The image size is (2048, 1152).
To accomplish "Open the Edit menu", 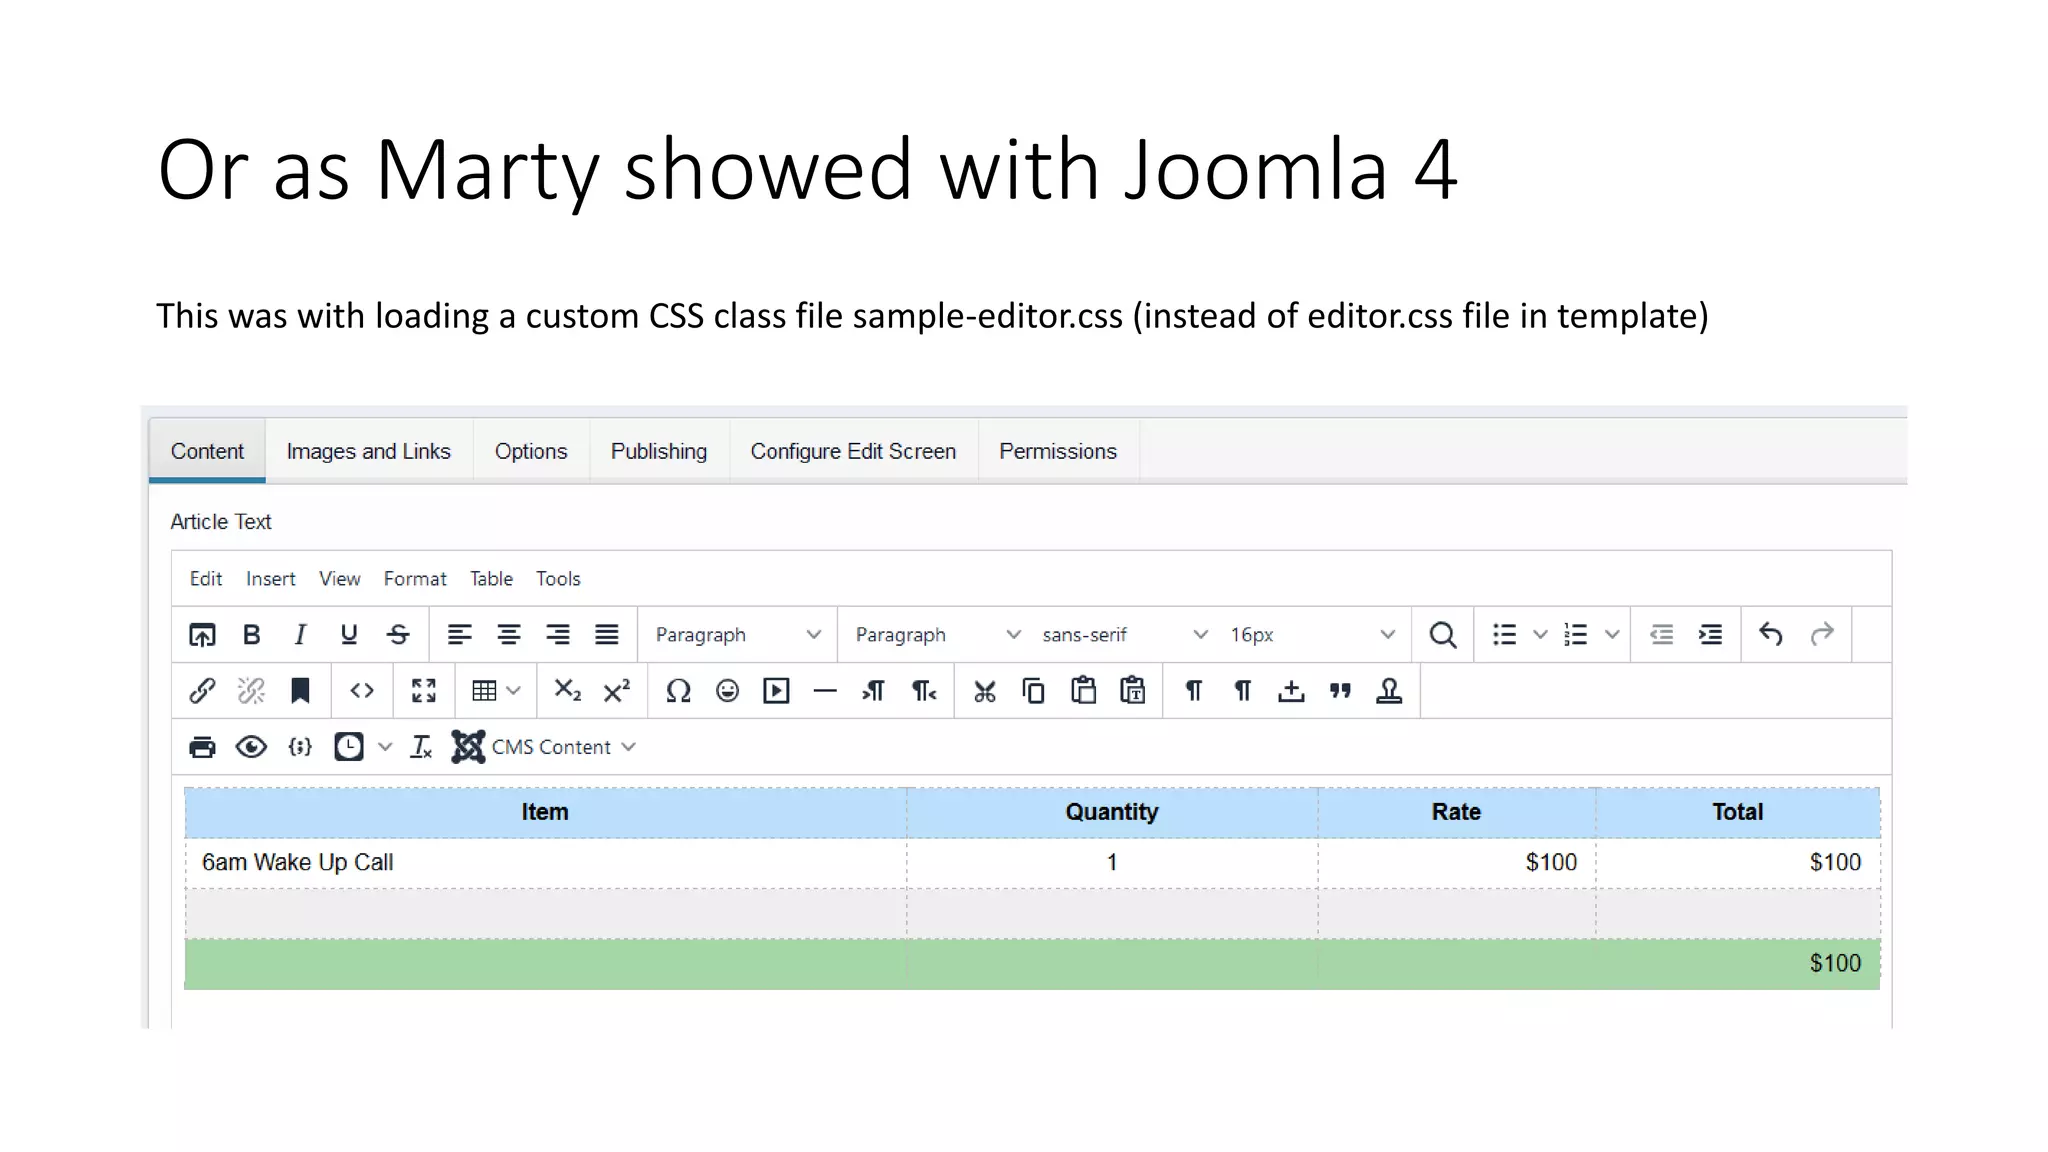I will click(x=206, y=579).
